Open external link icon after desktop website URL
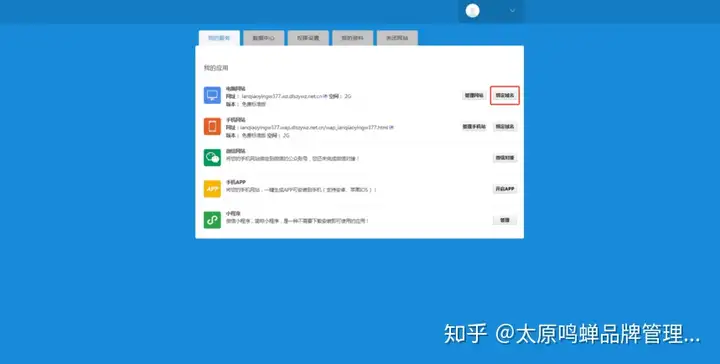The width and height of the screenshot is (720, 364). (326, 96)
